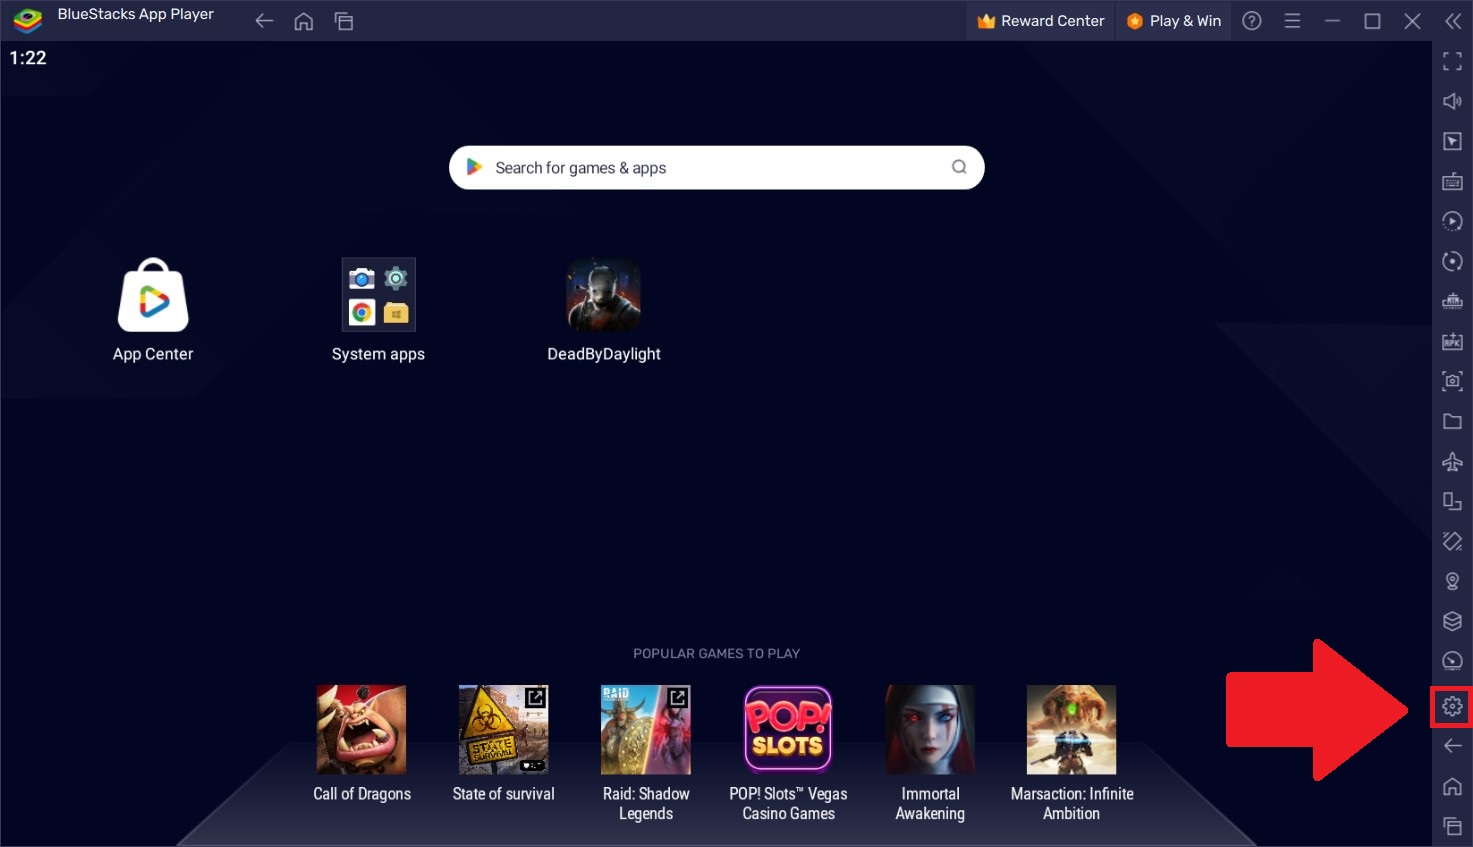Collapse the sidebar with double chevron
This screenshot has height=847, width=1473.
tap(1452, 21)
